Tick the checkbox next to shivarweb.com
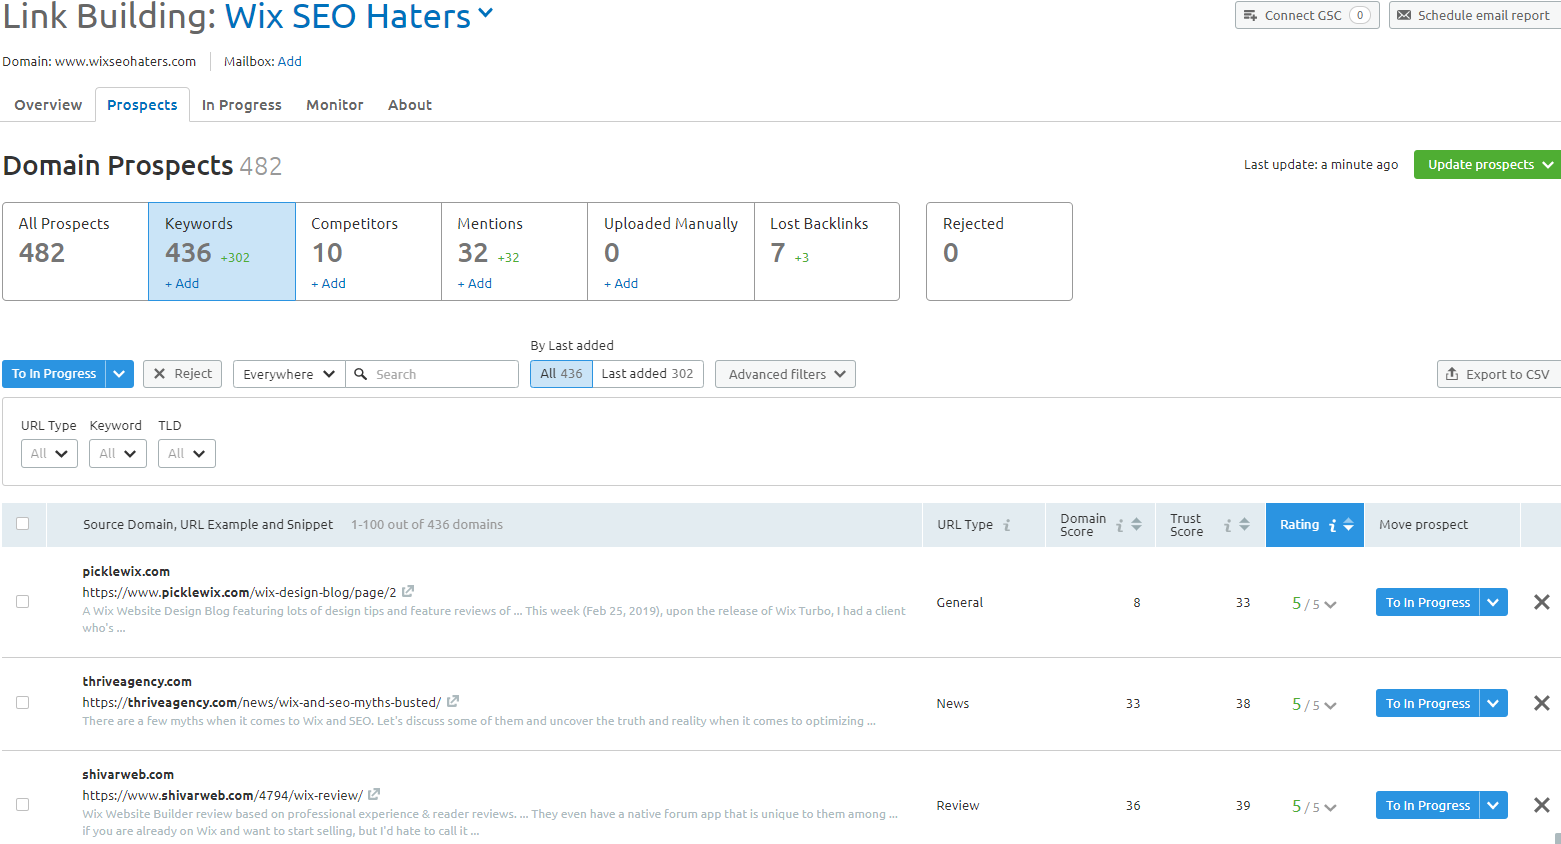 (x=23, y=804)
